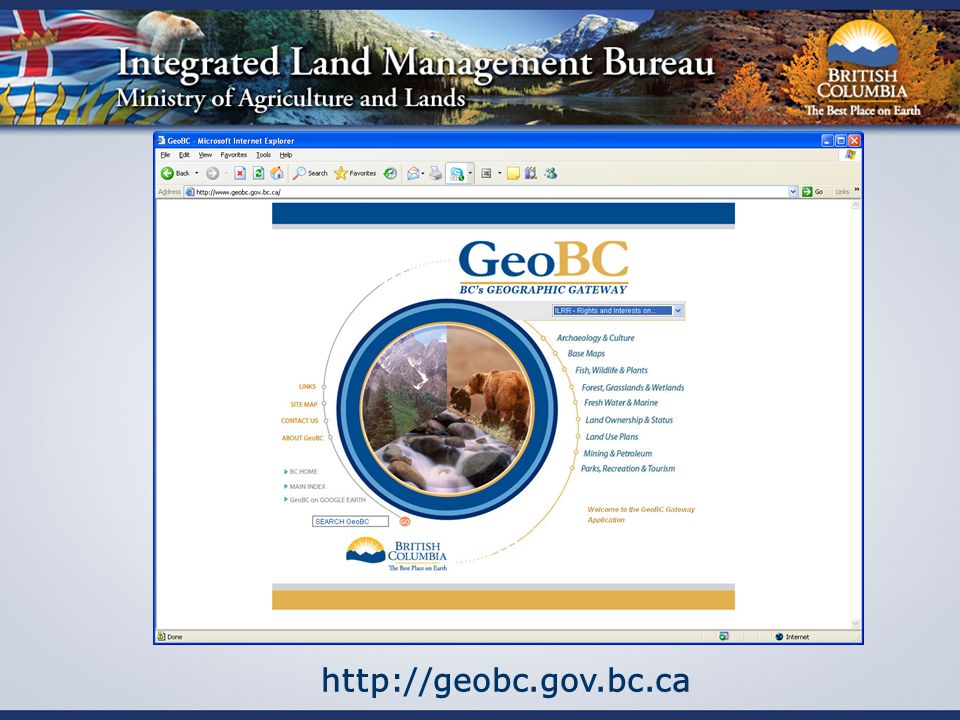Open Fish, Wildlife & Plants link
Image resolution: width=960 pixels, height=720 pixels.
tap(611, 370)
